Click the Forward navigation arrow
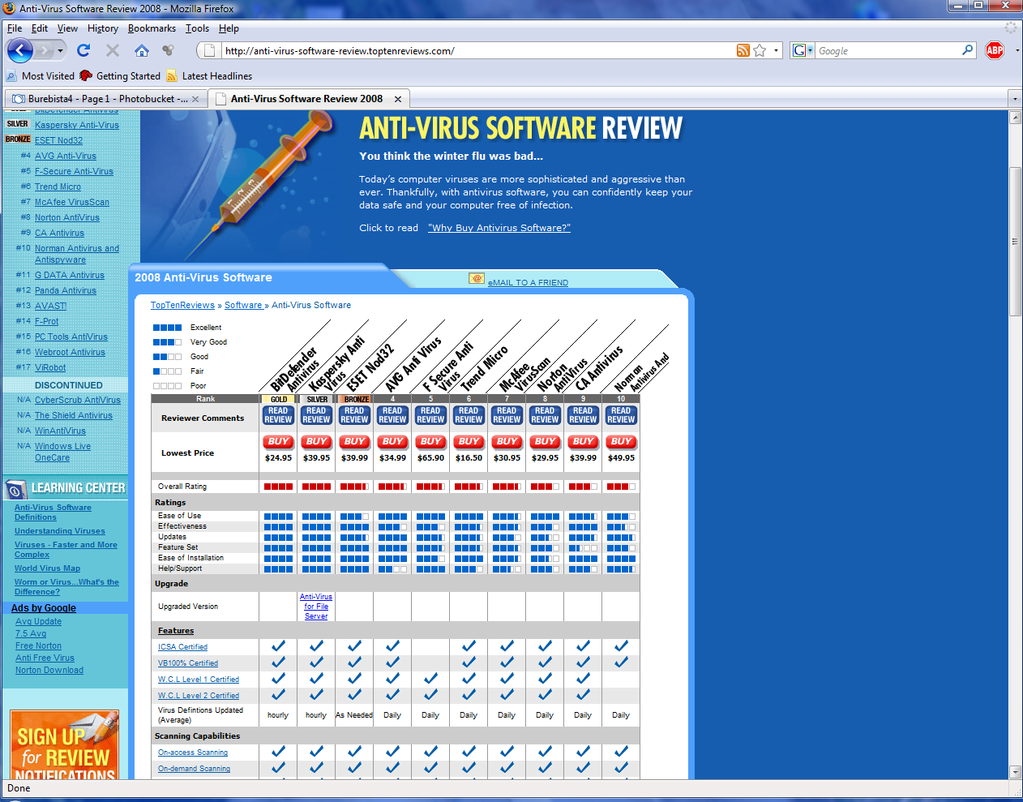The width and height of the screenshot is (1023, 802). pyautogui.click(x=44, y=50)
